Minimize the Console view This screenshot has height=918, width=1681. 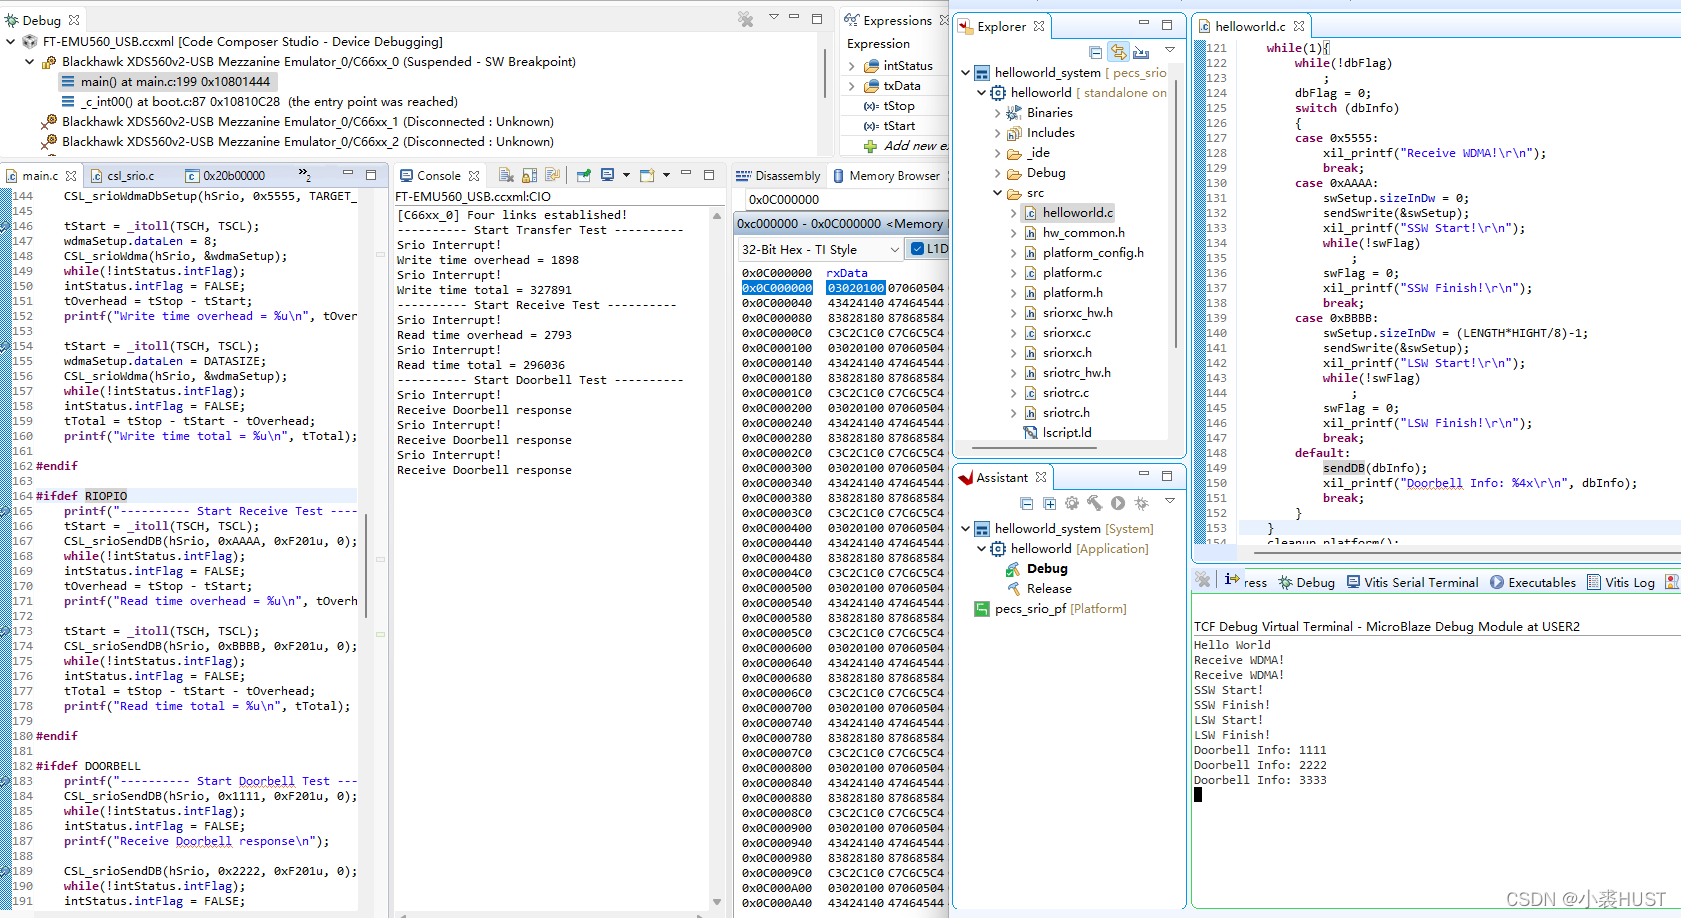point(686,174)
